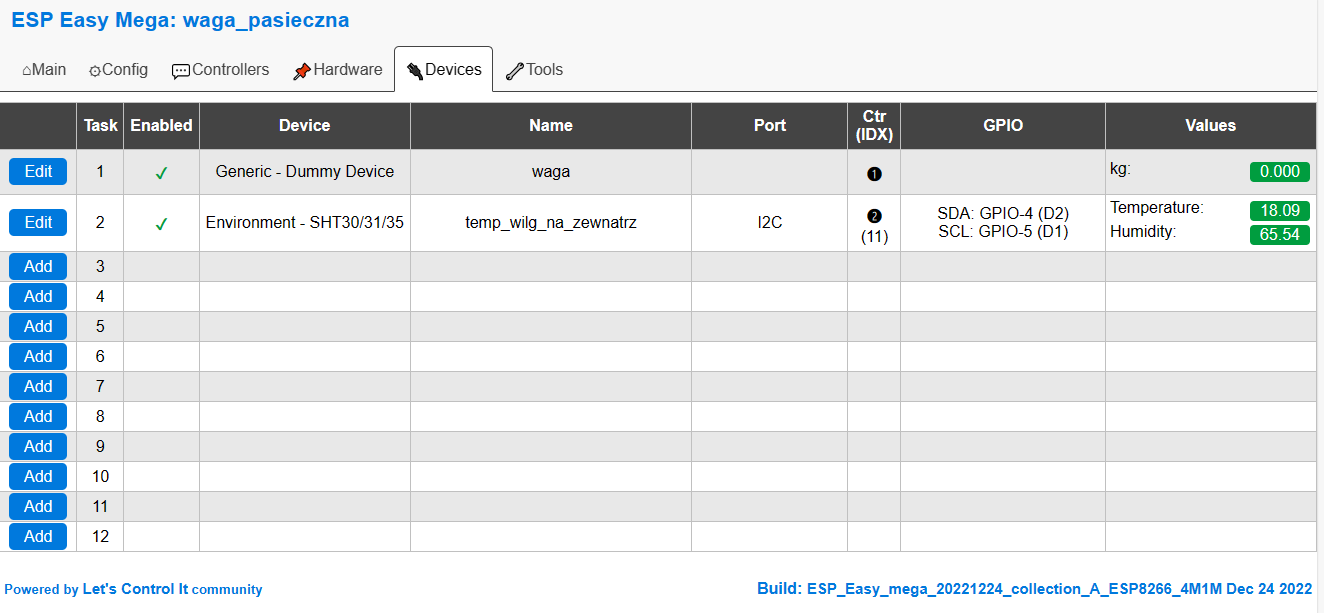Click Environment - SHT30/31/35 cell
The width and height of the screenshot is (1324, 613).
305,222
